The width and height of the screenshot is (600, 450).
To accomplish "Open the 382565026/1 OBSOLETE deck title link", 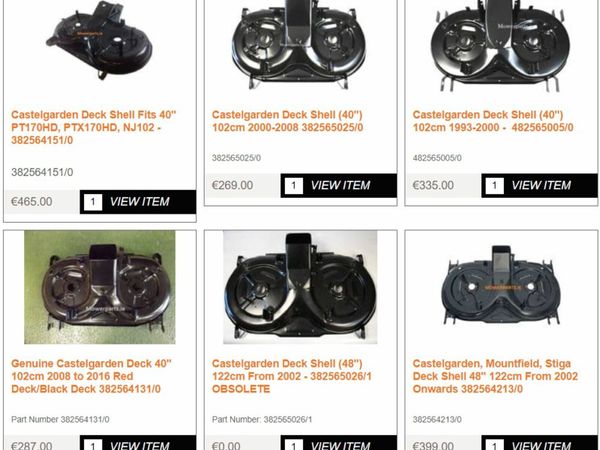I will point(292,376).
